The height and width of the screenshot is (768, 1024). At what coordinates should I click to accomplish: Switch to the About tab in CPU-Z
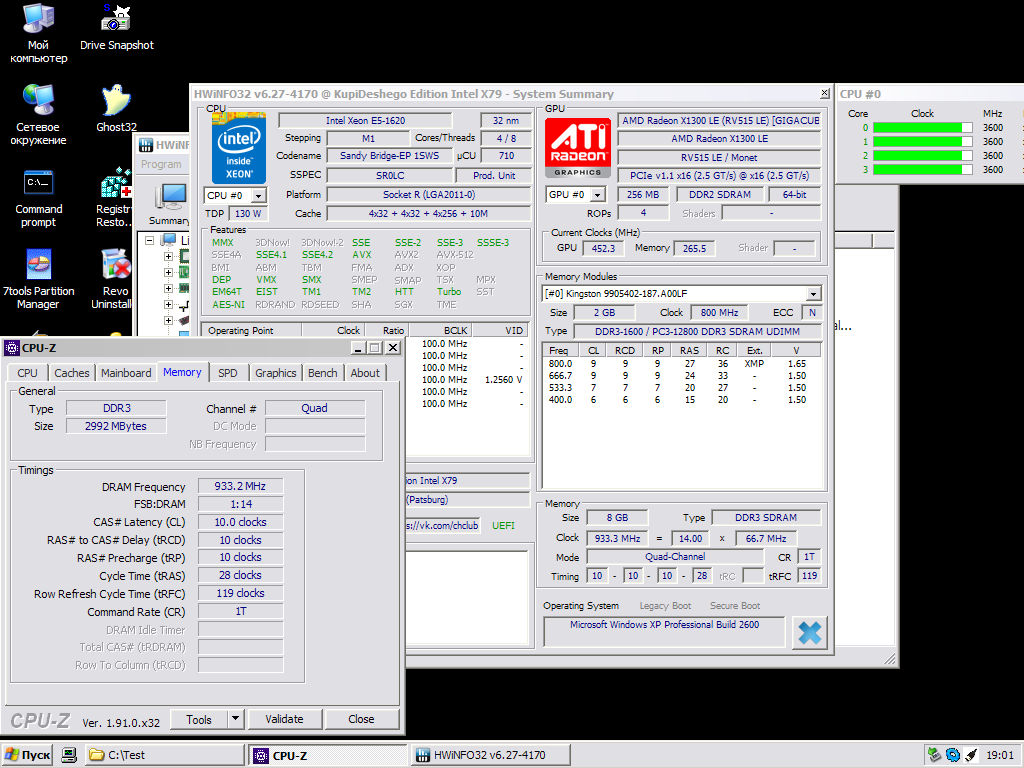pos(365,373)
